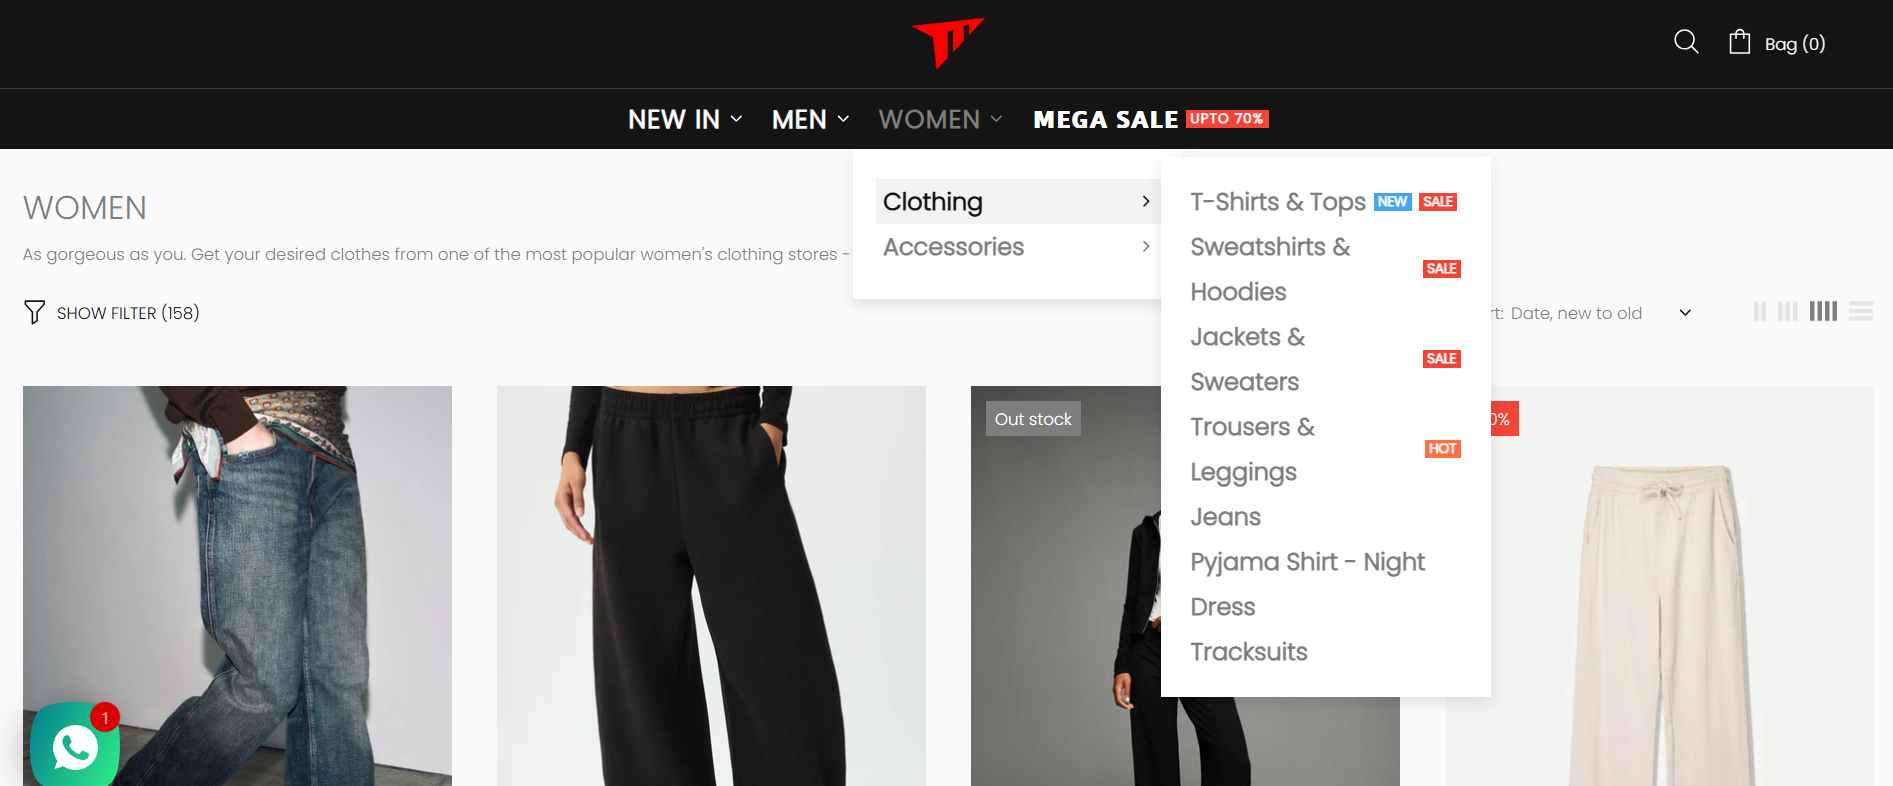Screen dimensions: 1893x786
Task: Switch to four-column grid view
Action: click(1823, 311)
